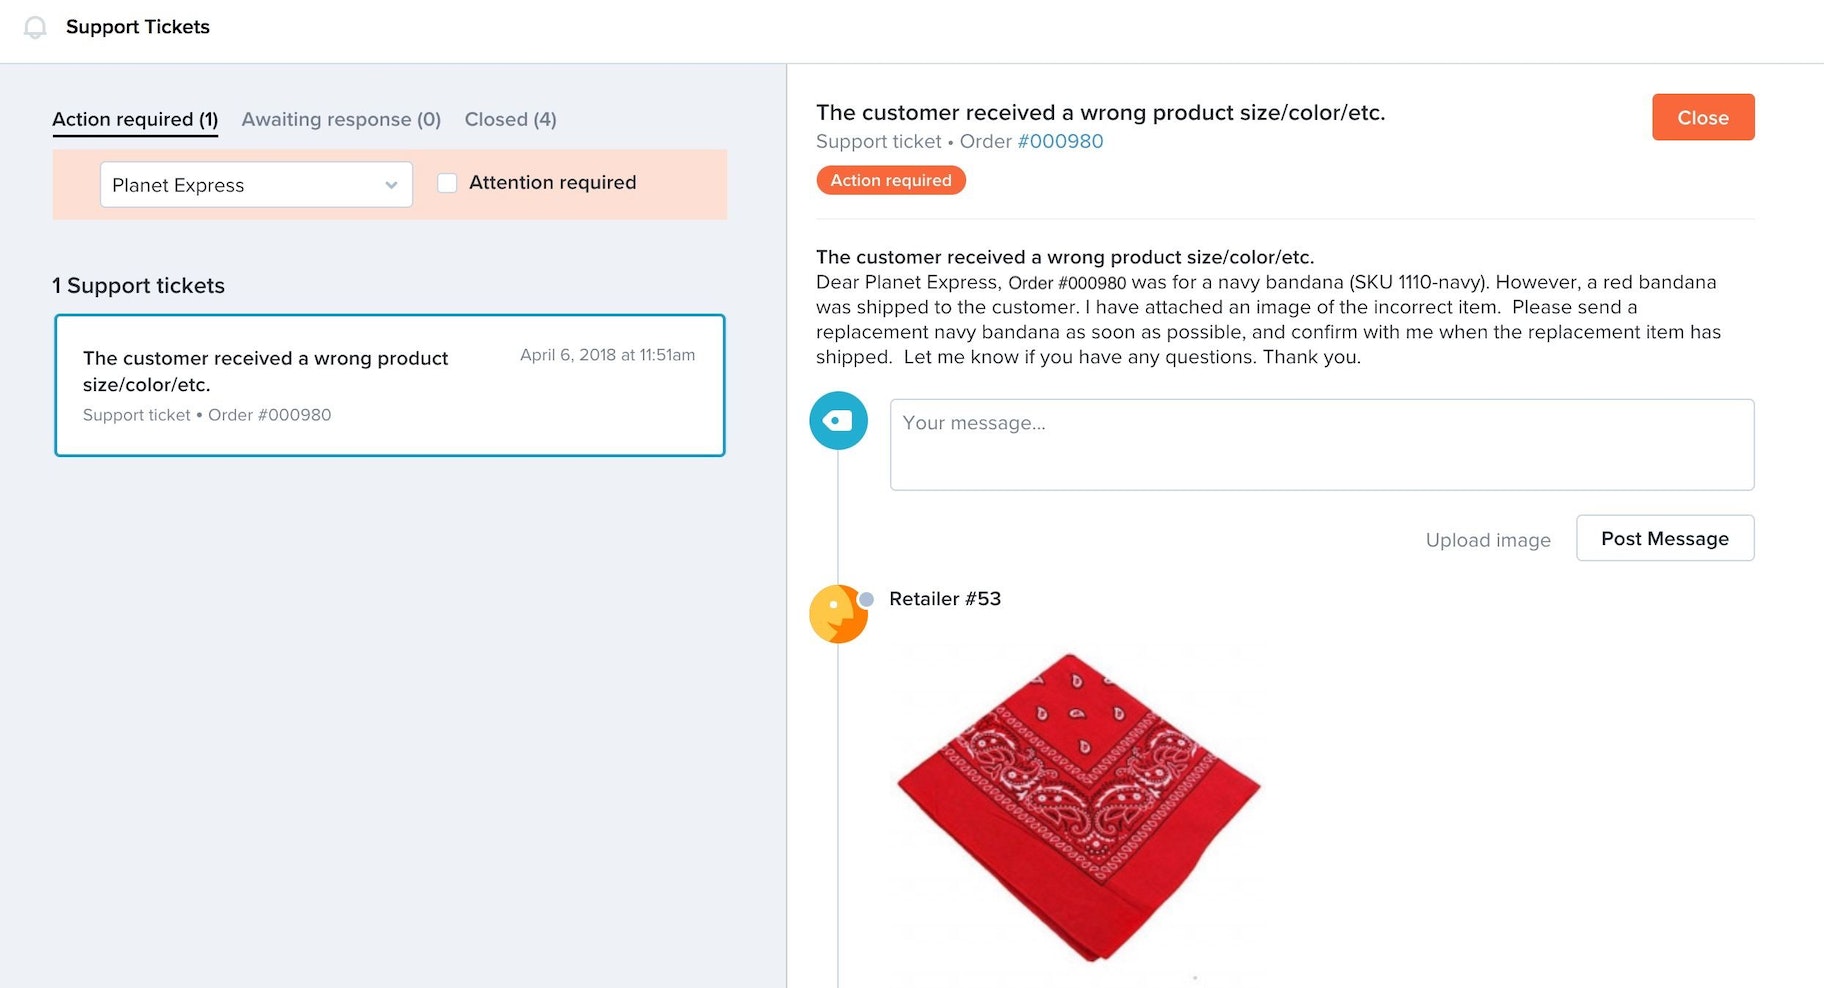The height and width of the screenshot is (988, 1824).
Task: Open order #000980 link in ticket header
Action: point(1060,142)
